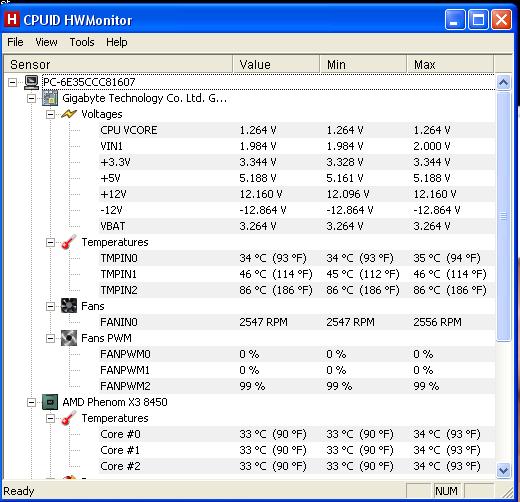Click the Fans PWM fan icon
The height and width of the screenshot is (502, 520).
(69, 338)
